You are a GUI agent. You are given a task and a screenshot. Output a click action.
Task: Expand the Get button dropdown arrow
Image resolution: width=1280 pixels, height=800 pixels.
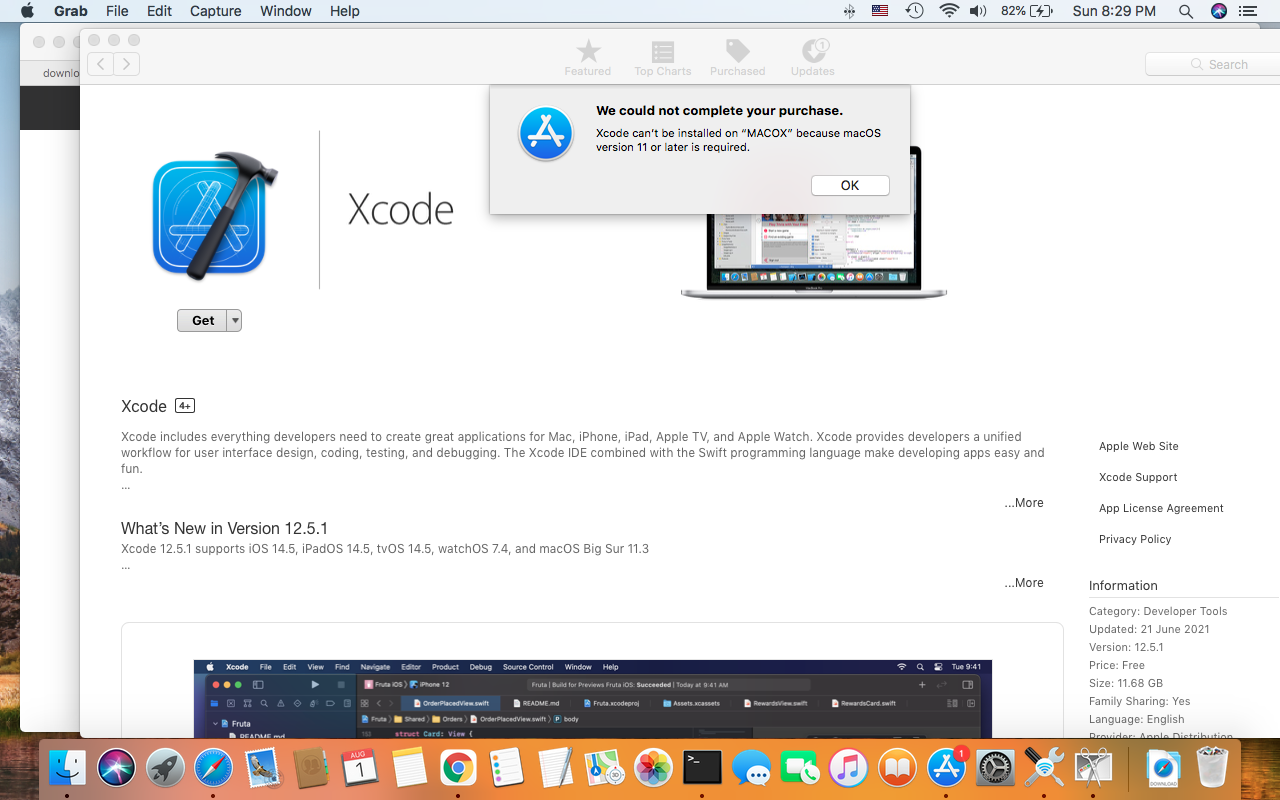234,321
